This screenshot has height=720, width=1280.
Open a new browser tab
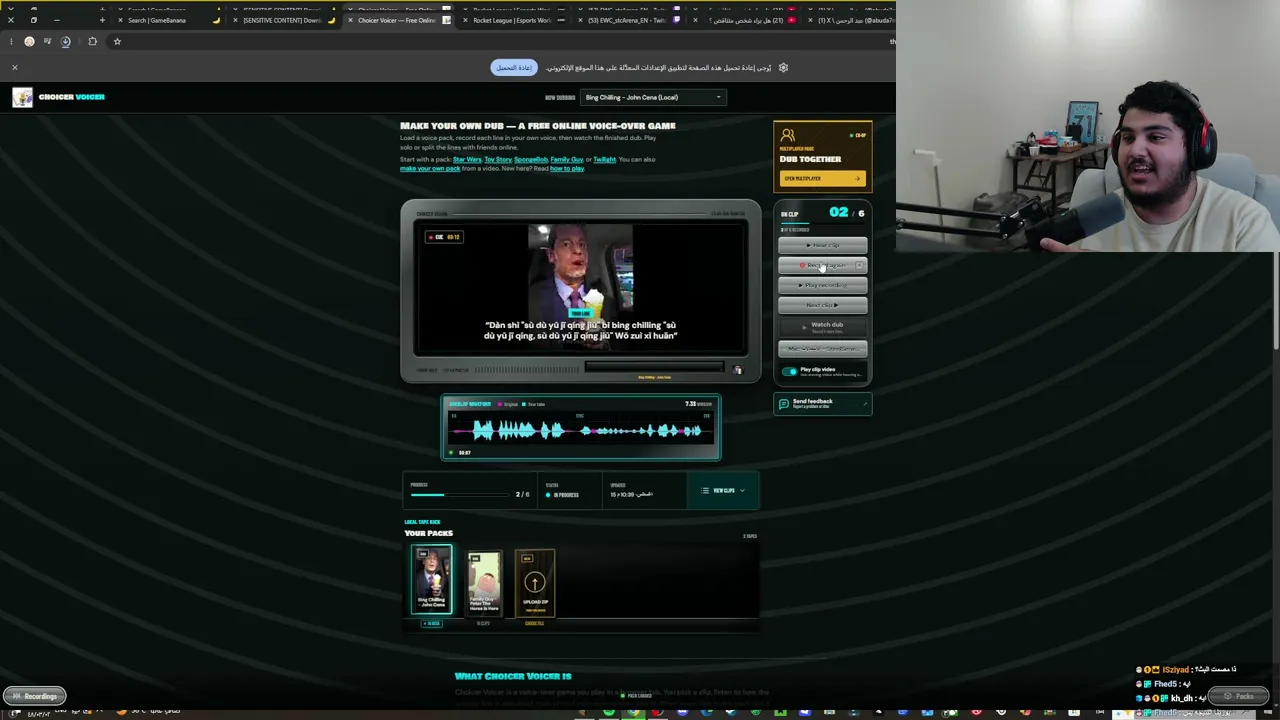(102, 20)
